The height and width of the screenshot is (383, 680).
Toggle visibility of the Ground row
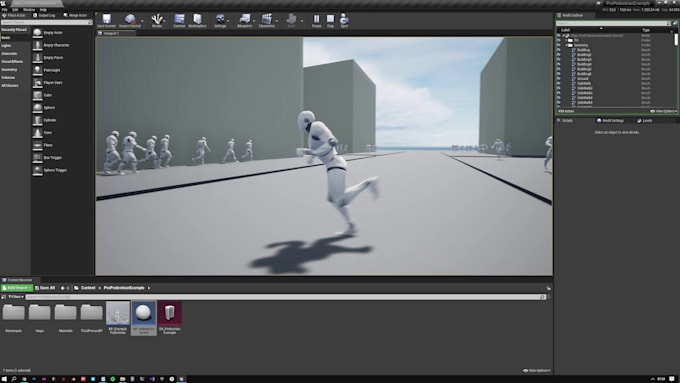point(559,79)
